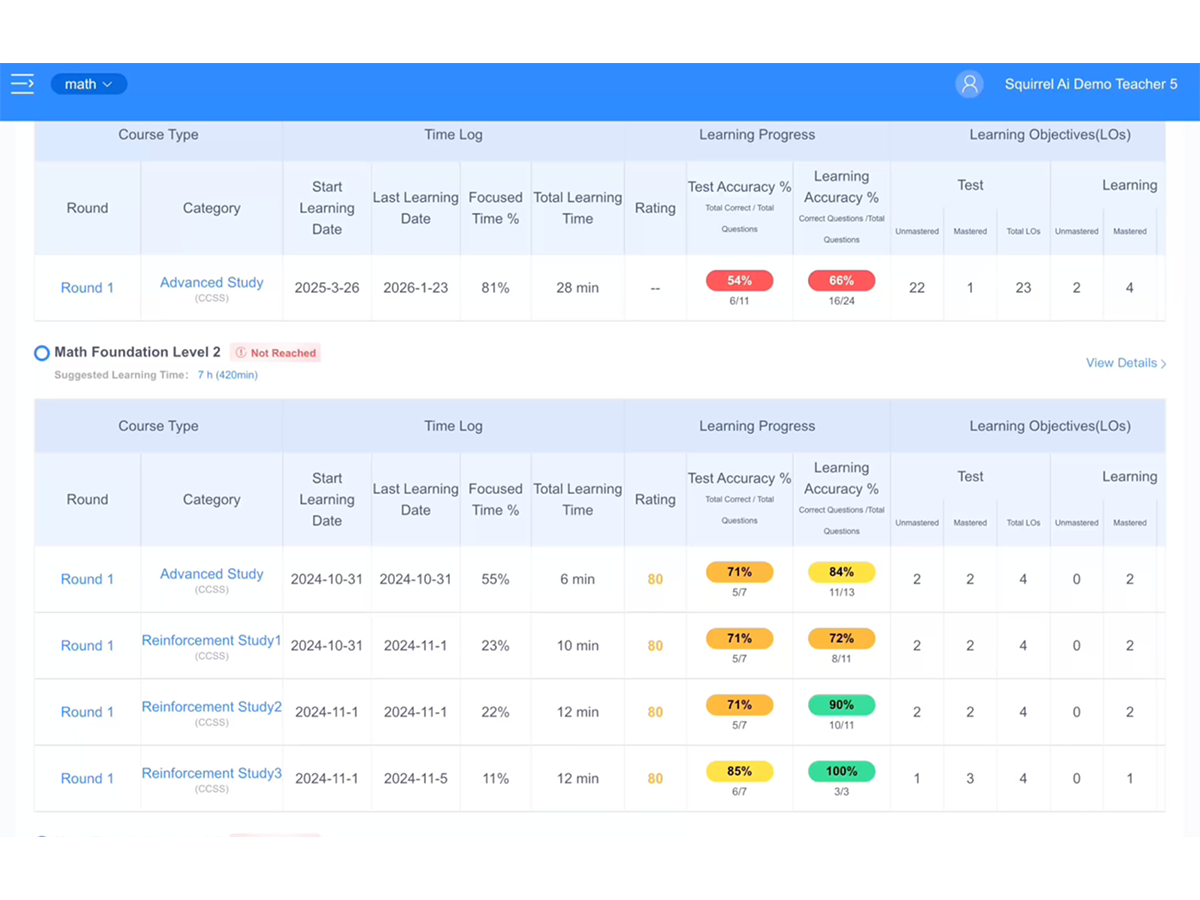Open the hamburger sidebar menu icon

[x=22, y=84]
